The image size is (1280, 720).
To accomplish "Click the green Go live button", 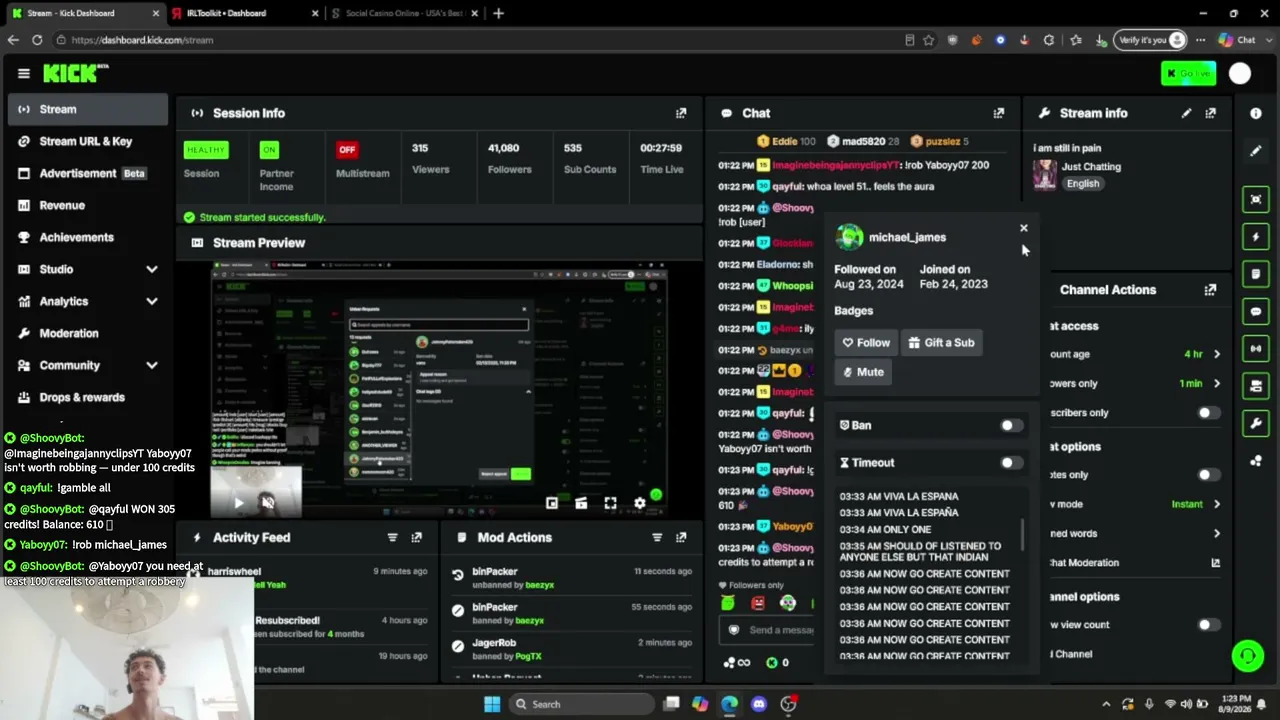I will [x=1188, y=73].
